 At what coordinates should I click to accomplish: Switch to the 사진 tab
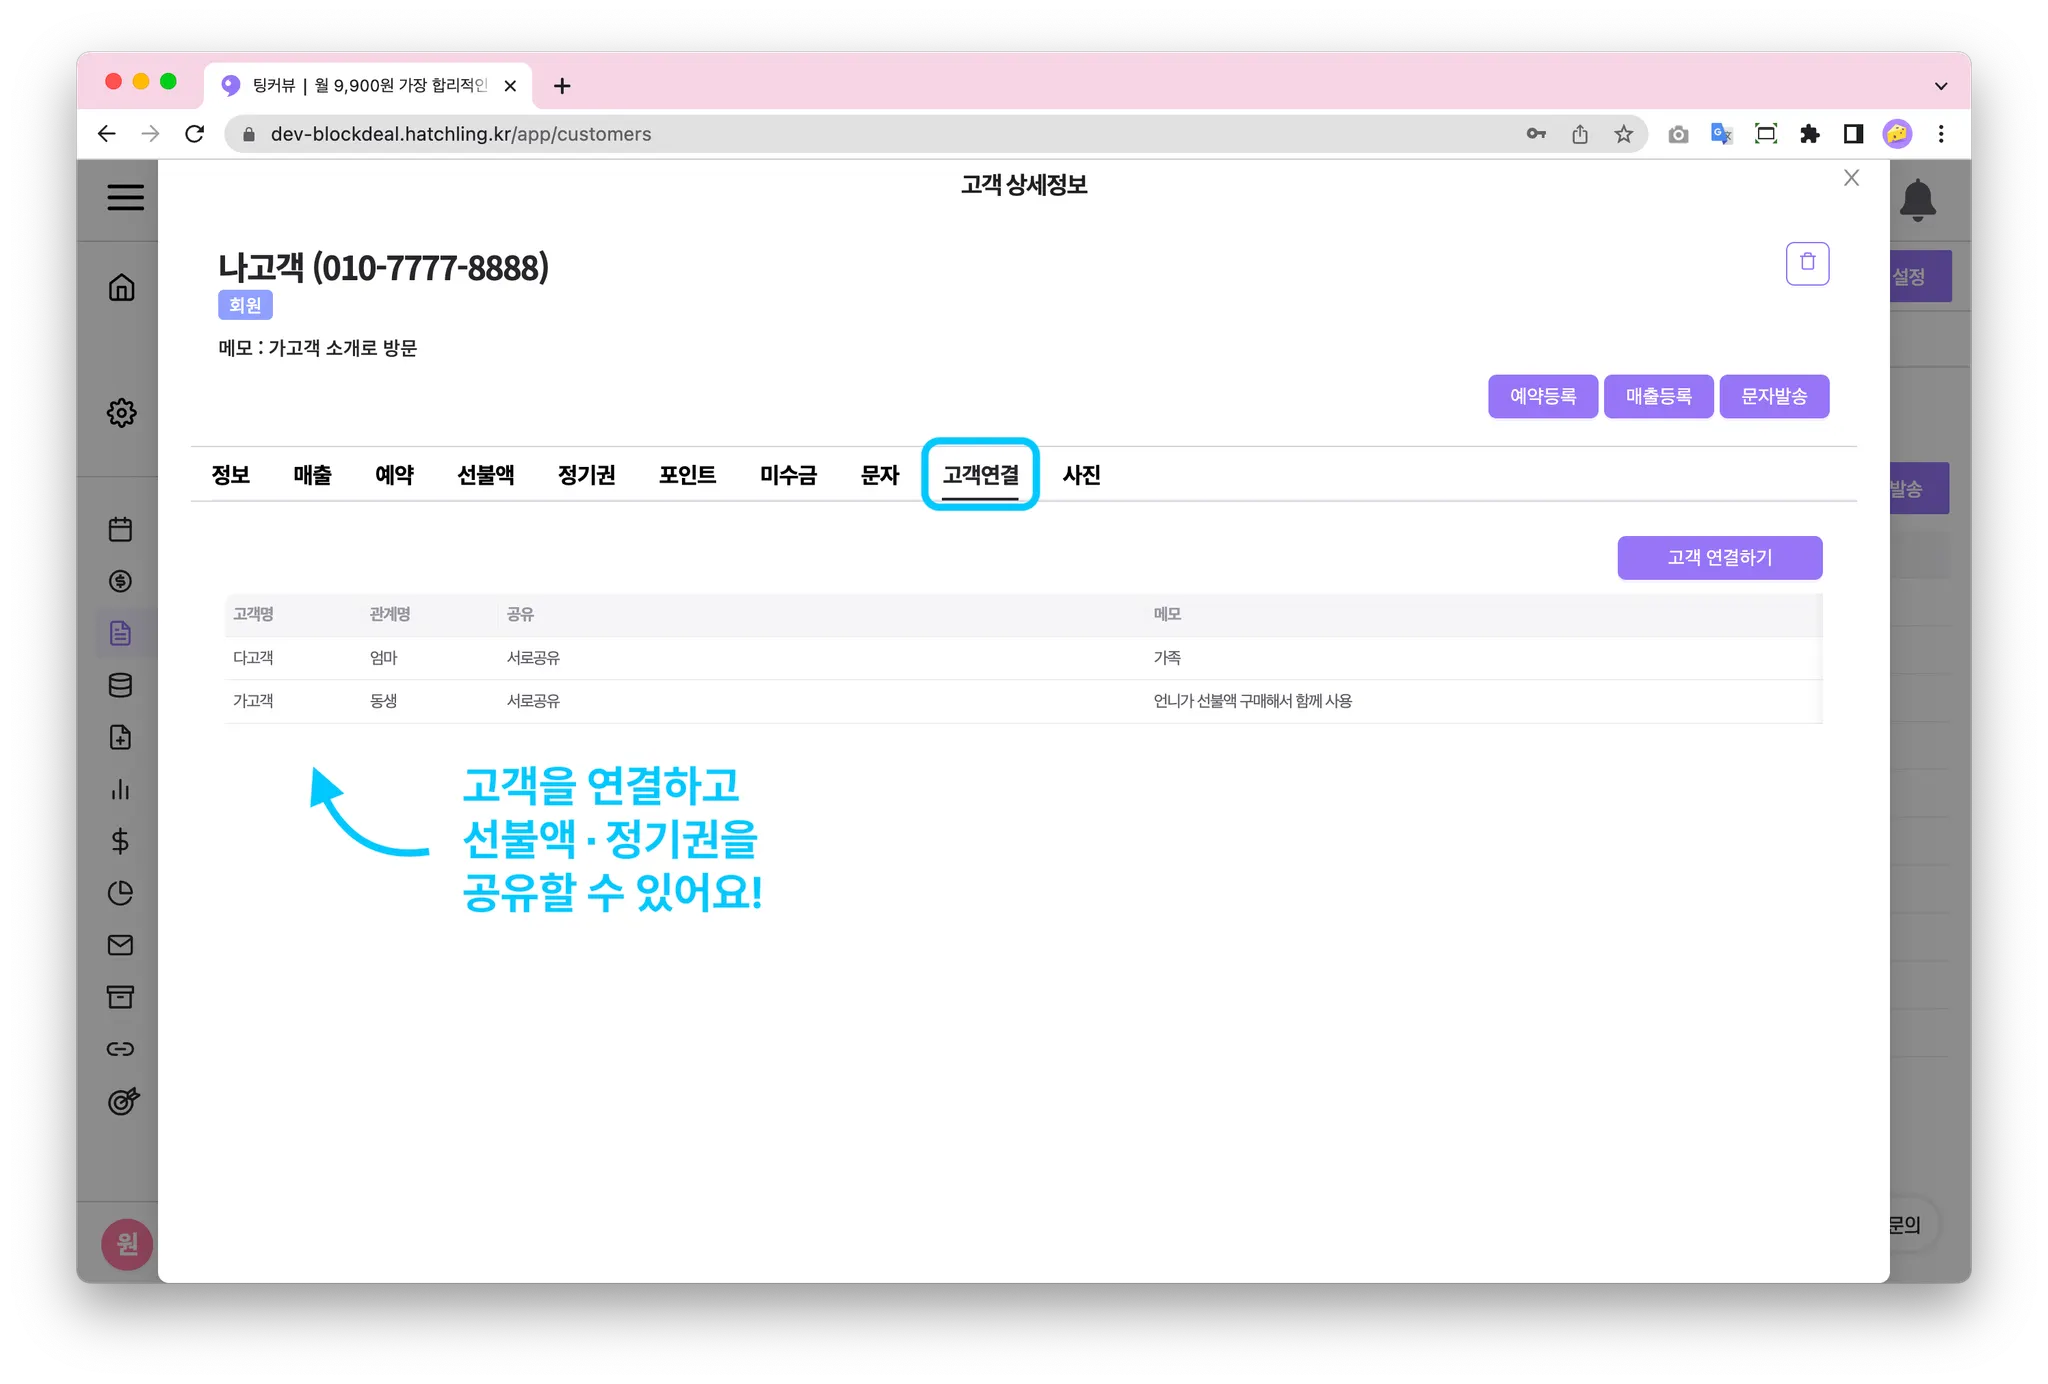pos(1081,475)
